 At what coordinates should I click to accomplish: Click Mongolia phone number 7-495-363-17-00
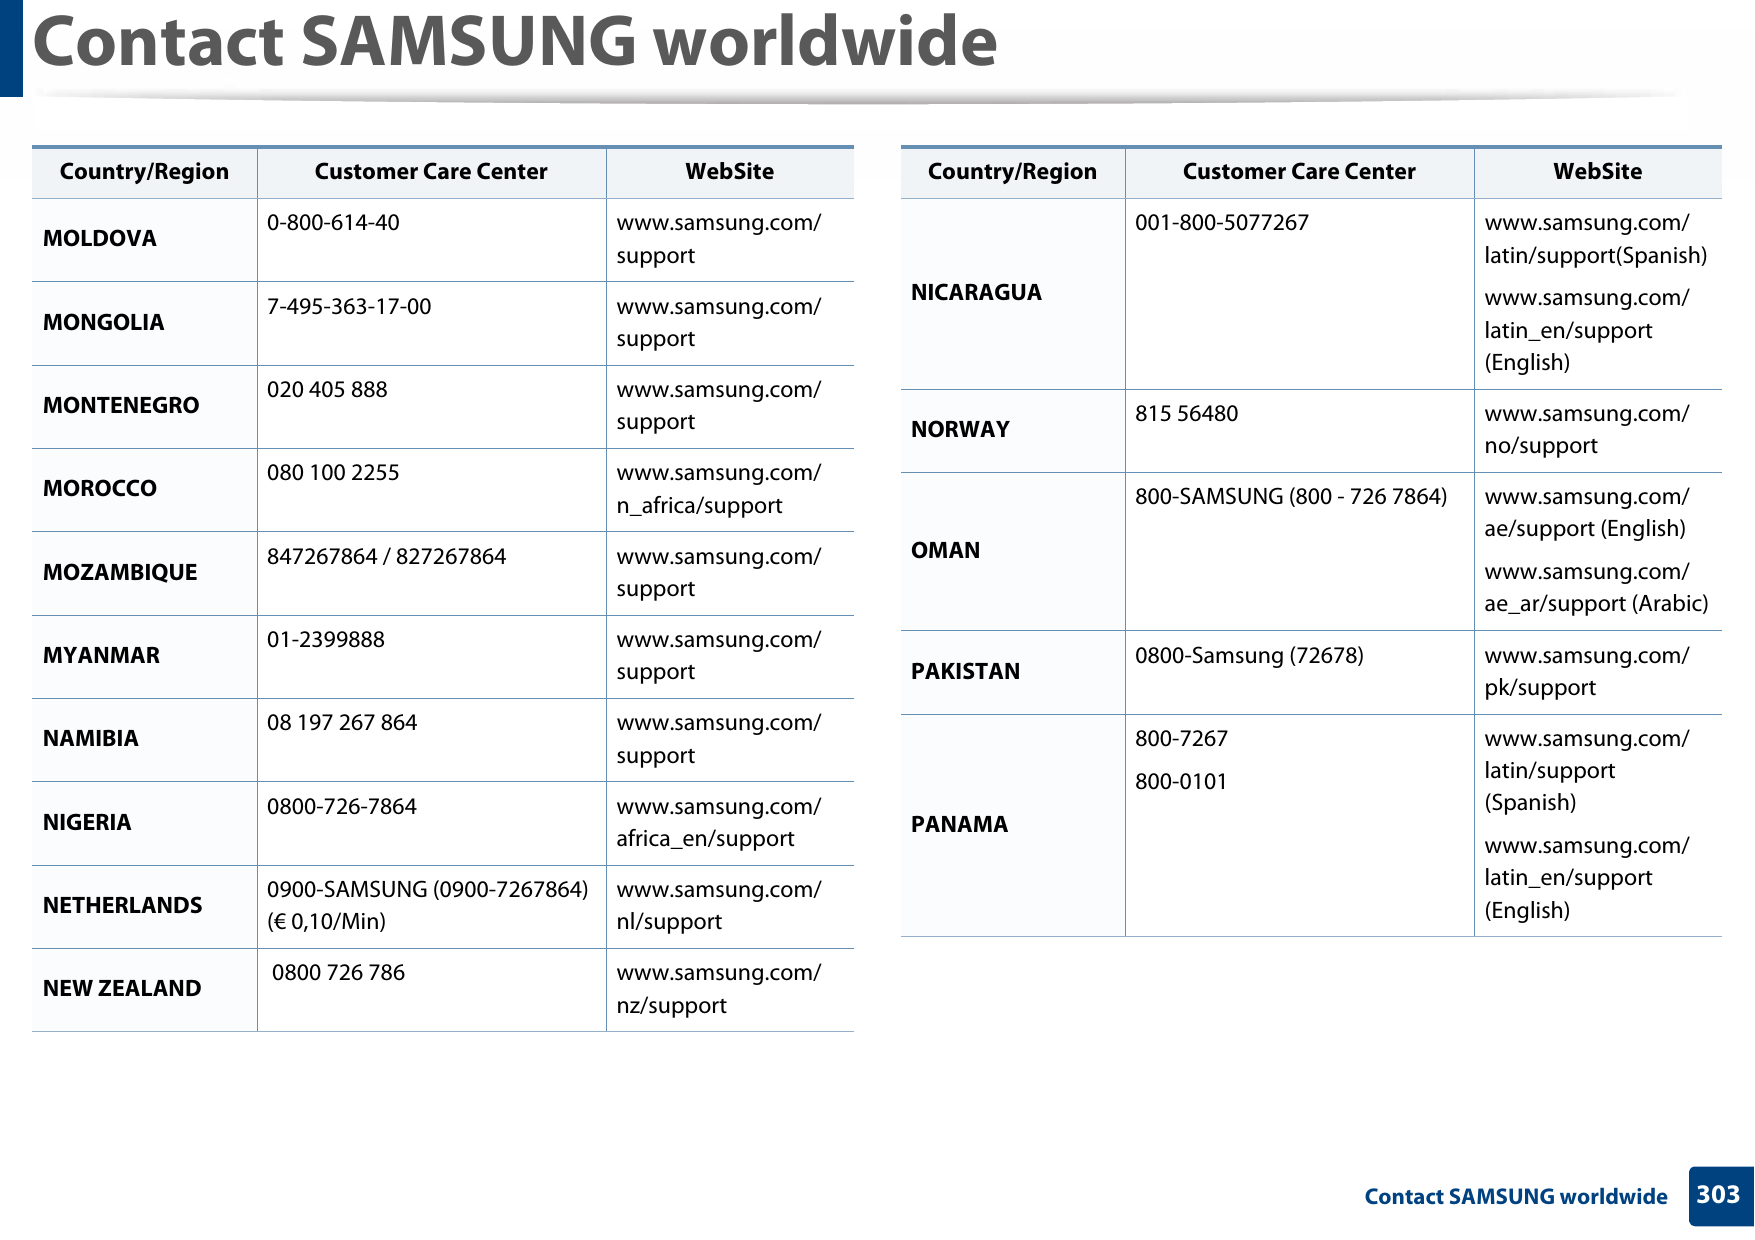(x=349, y=307)
